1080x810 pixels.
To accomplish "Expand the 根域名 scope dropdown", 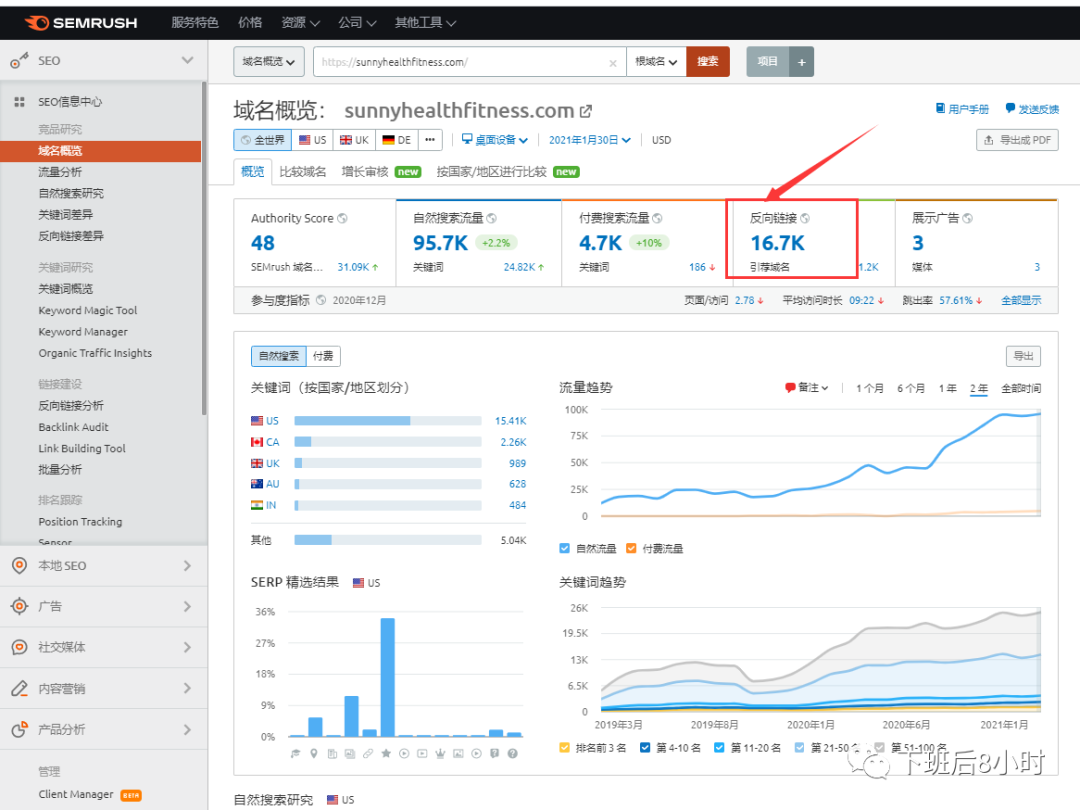I will click(656, 62).
